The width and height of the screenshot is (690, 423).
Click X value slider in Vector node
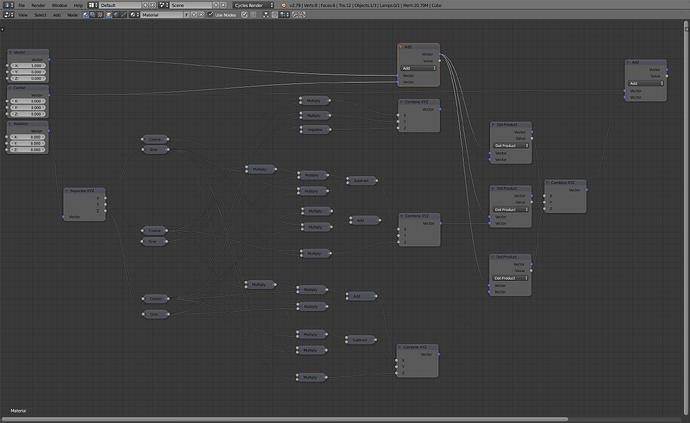(28, 66)
